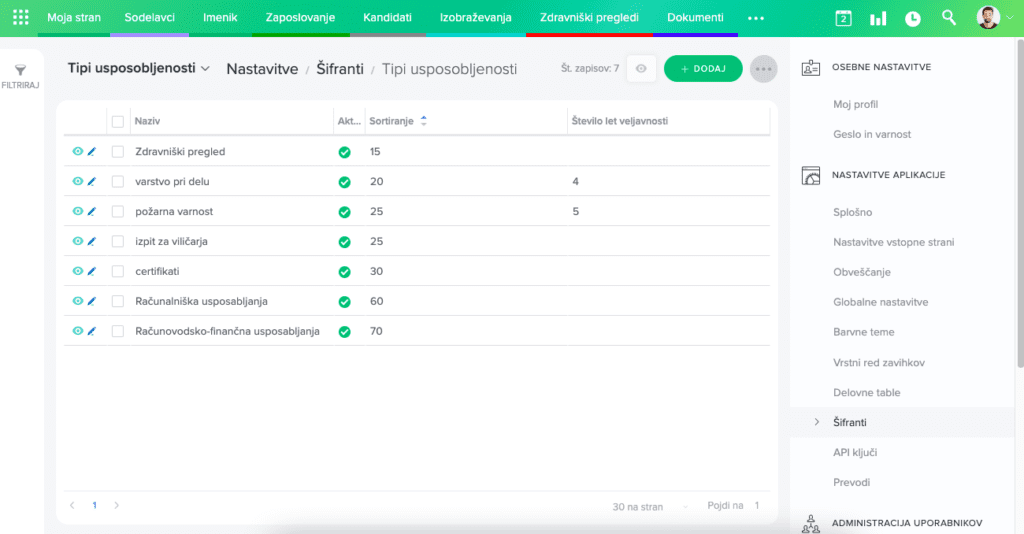This screenshot has height=534, width=1024.
Task: Switch to the Izobraževanja tab
Action: (x=475, y=18)
